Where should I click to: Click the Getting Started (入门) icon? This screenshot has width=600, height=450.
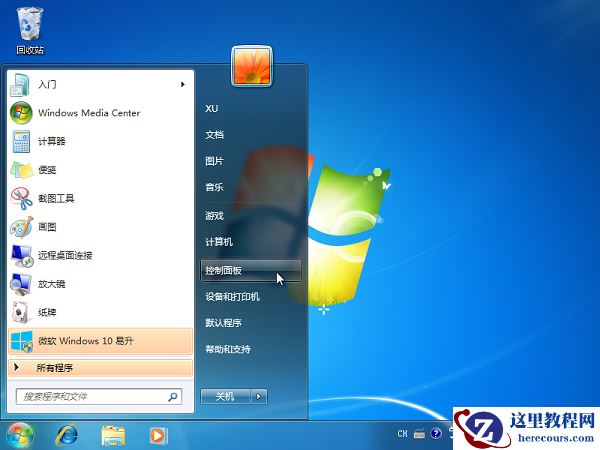20,85
